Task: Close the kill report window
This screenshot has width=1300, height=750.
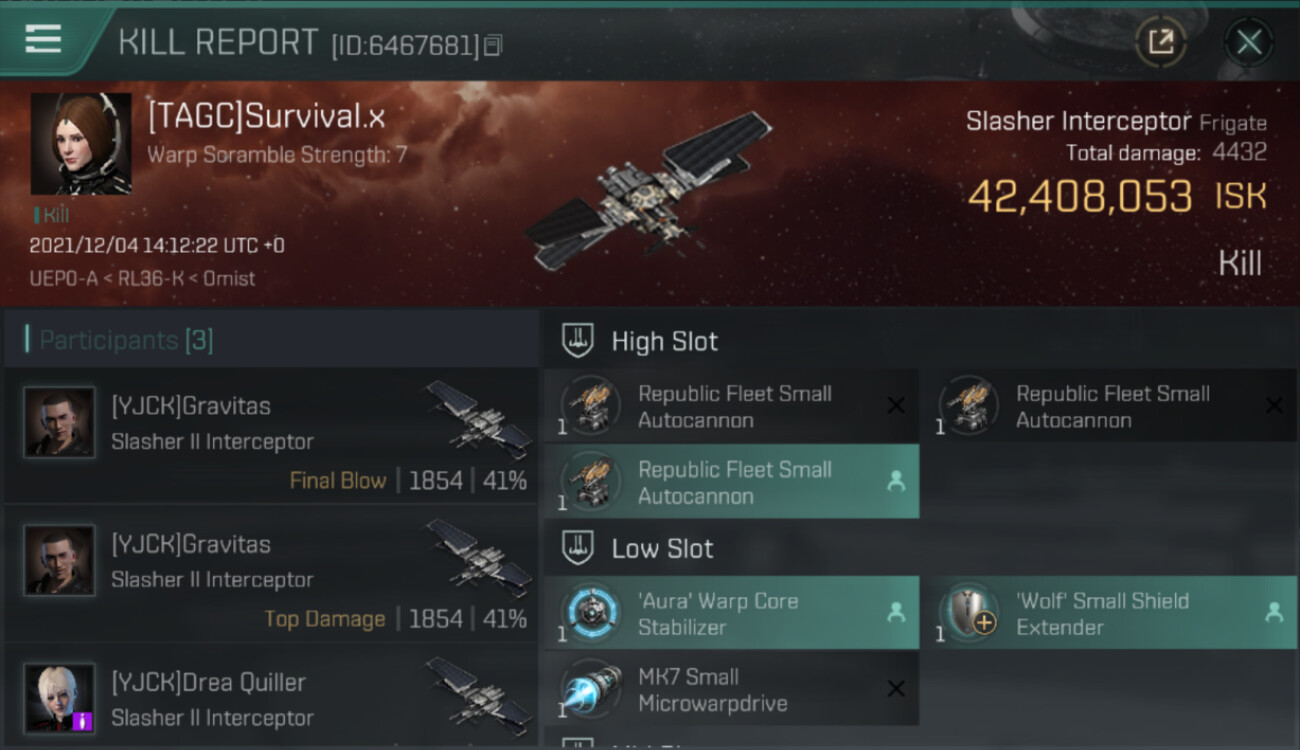Action: click(x=1248, y=42)
